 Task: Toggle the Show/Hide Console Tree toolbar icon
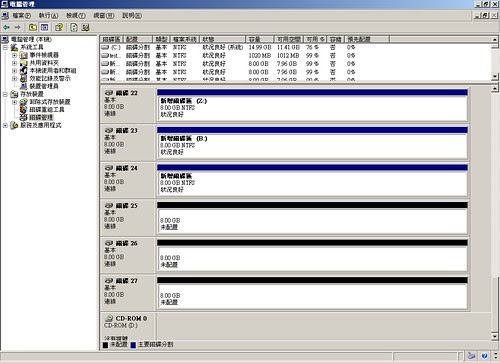point(44,27)
